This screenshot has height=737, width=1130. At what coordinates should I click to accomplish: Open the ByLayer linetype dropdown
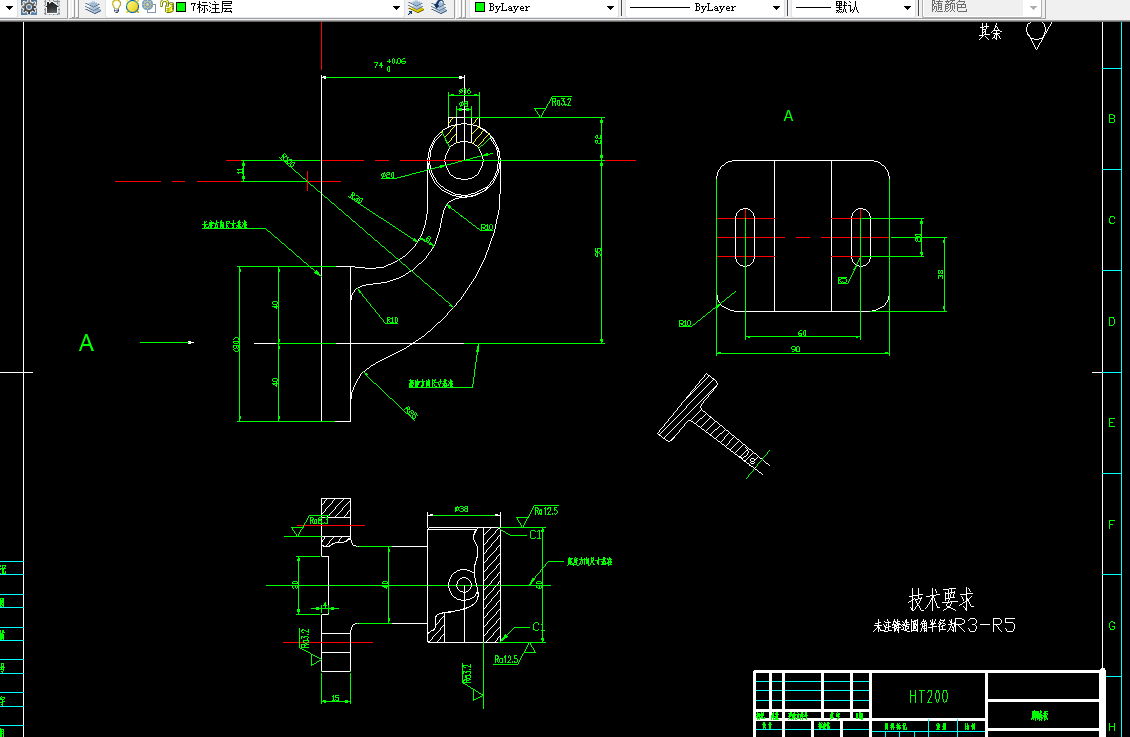pyautogui.click(x=704, y=8)
